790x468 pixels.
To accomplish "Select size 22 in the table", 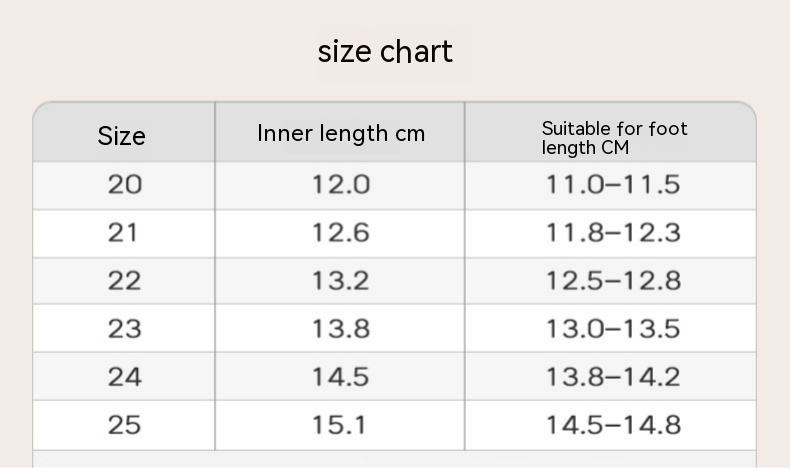I will coord(125,281).
